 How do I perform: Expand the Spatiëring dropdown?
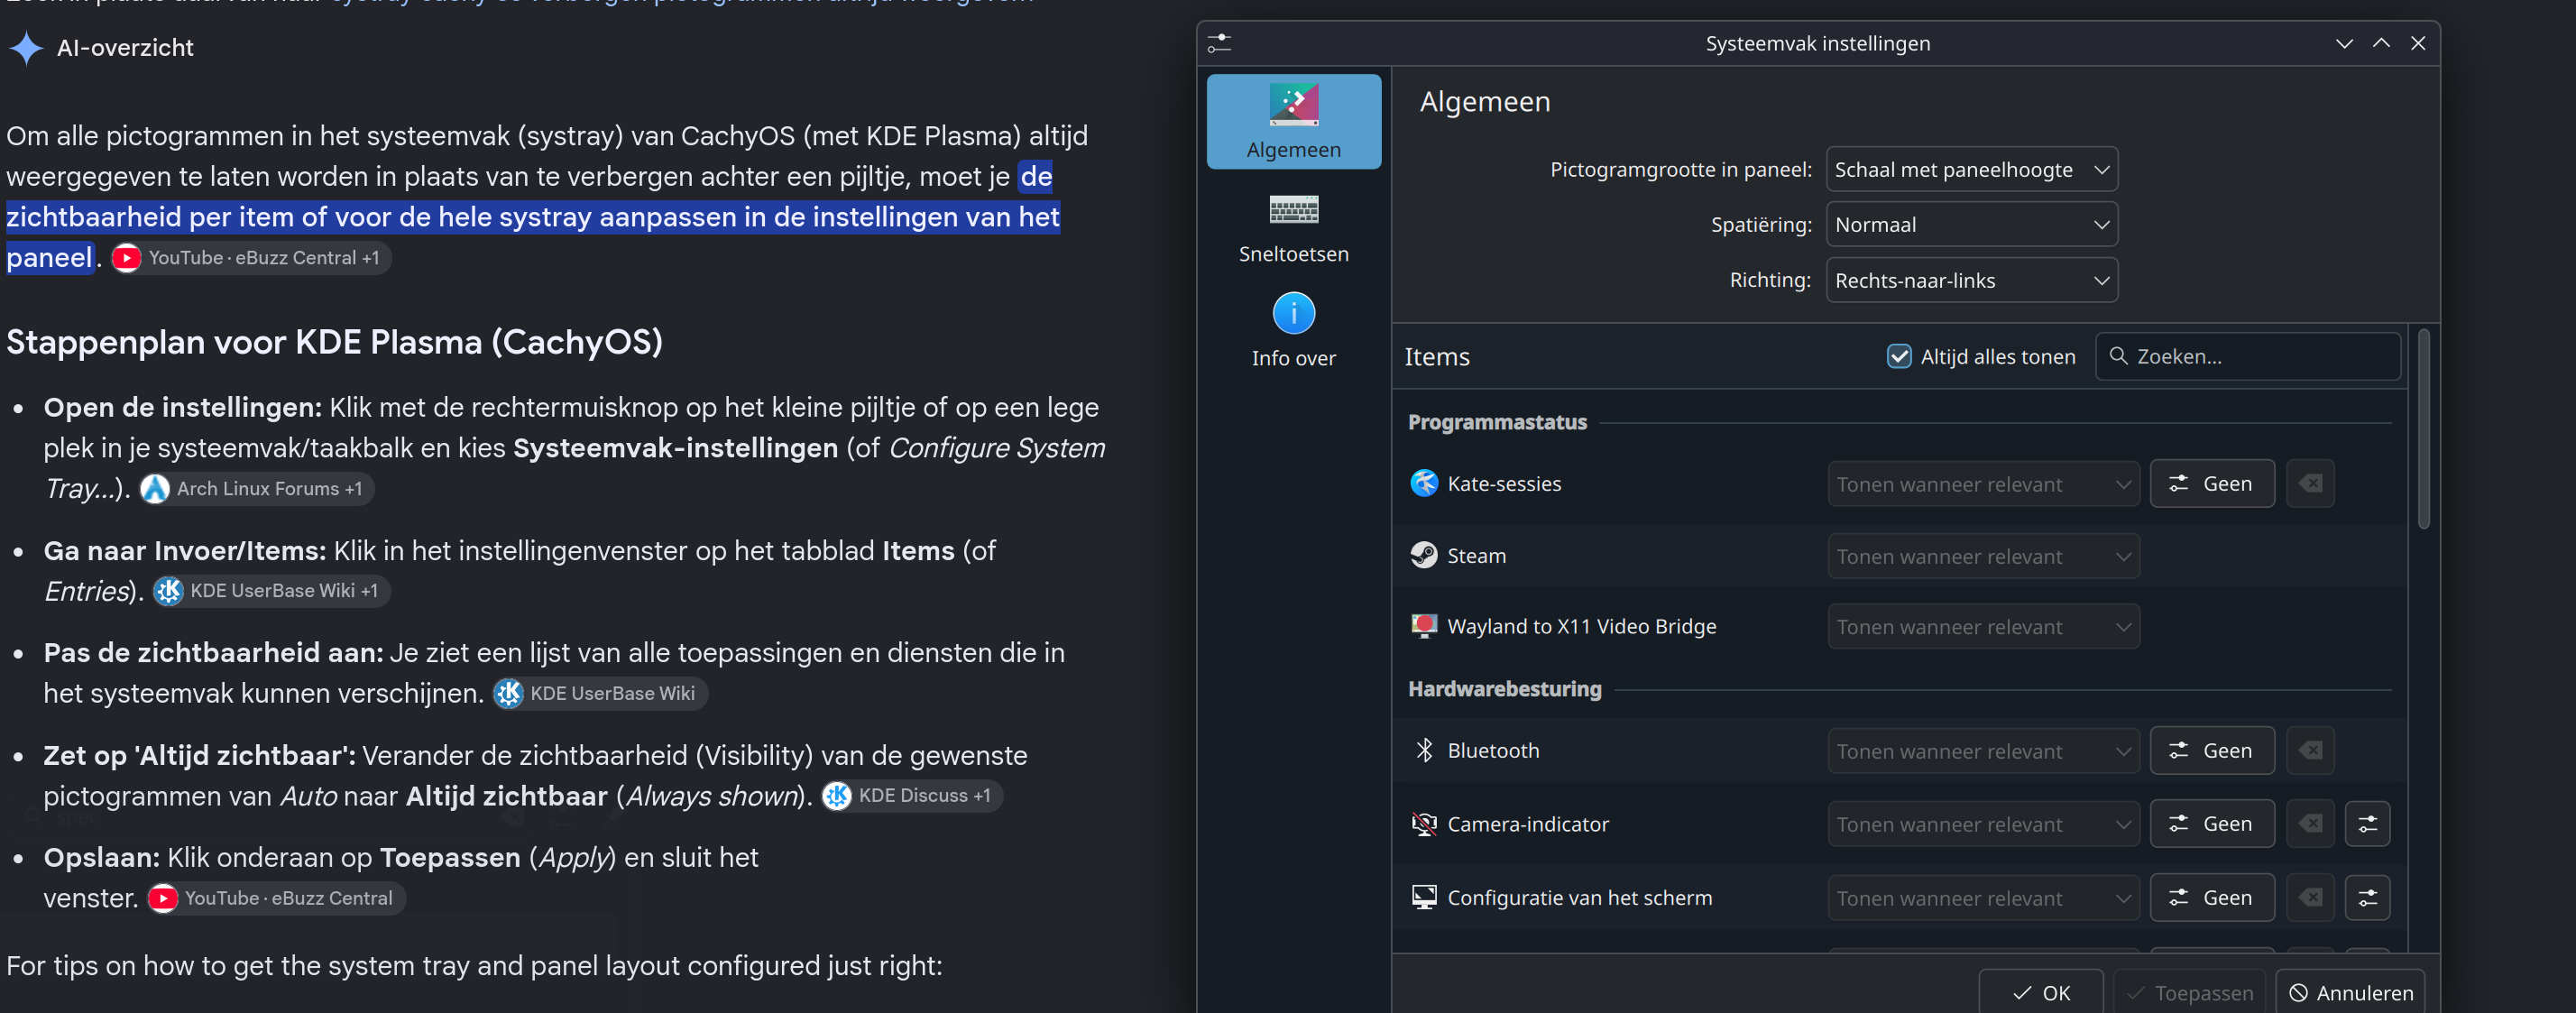1971,225
